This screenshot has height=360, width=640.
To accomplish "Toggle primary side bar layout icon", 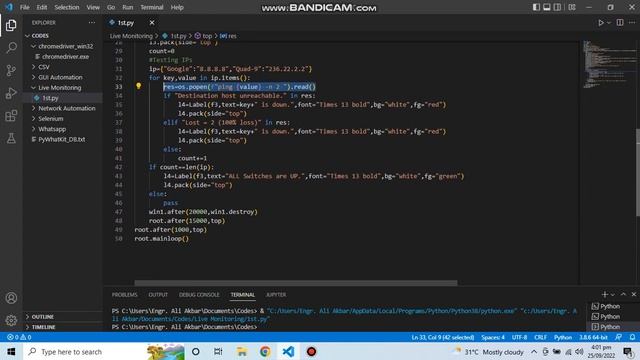I will pos(536,7).
